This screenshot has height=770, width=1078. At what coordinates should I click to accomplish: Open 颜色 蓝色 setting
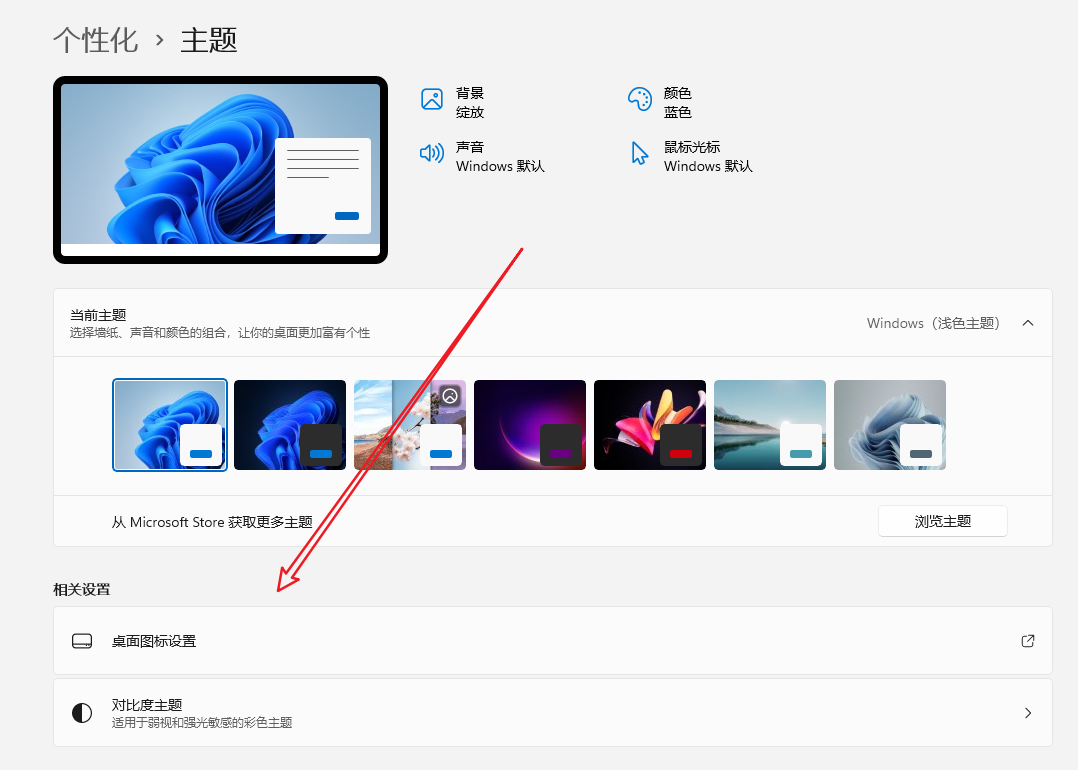point(660,102)
